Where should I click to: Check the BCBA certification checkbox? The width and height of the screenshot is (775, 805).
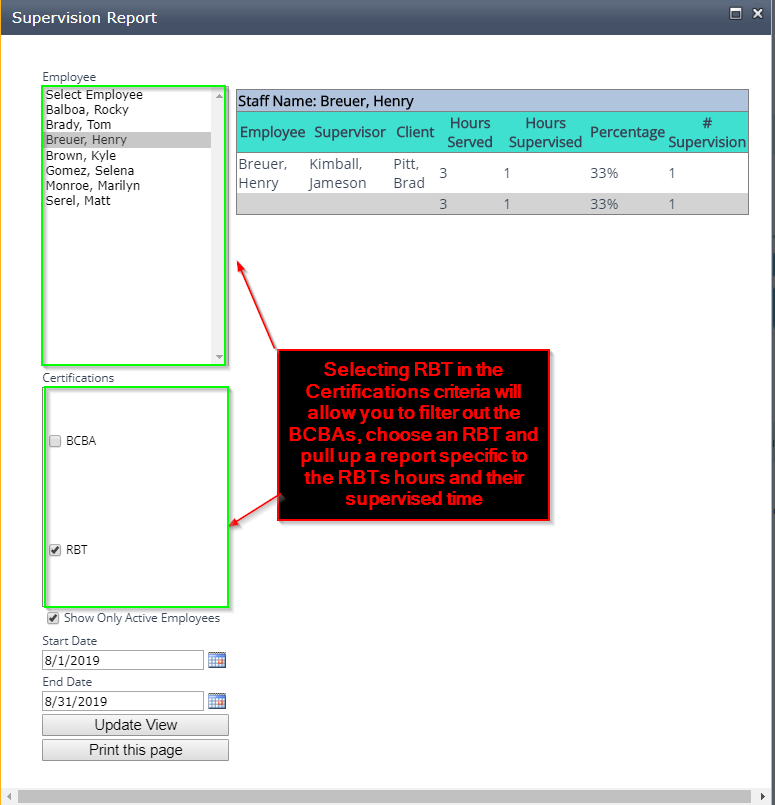tap(55, 441)
